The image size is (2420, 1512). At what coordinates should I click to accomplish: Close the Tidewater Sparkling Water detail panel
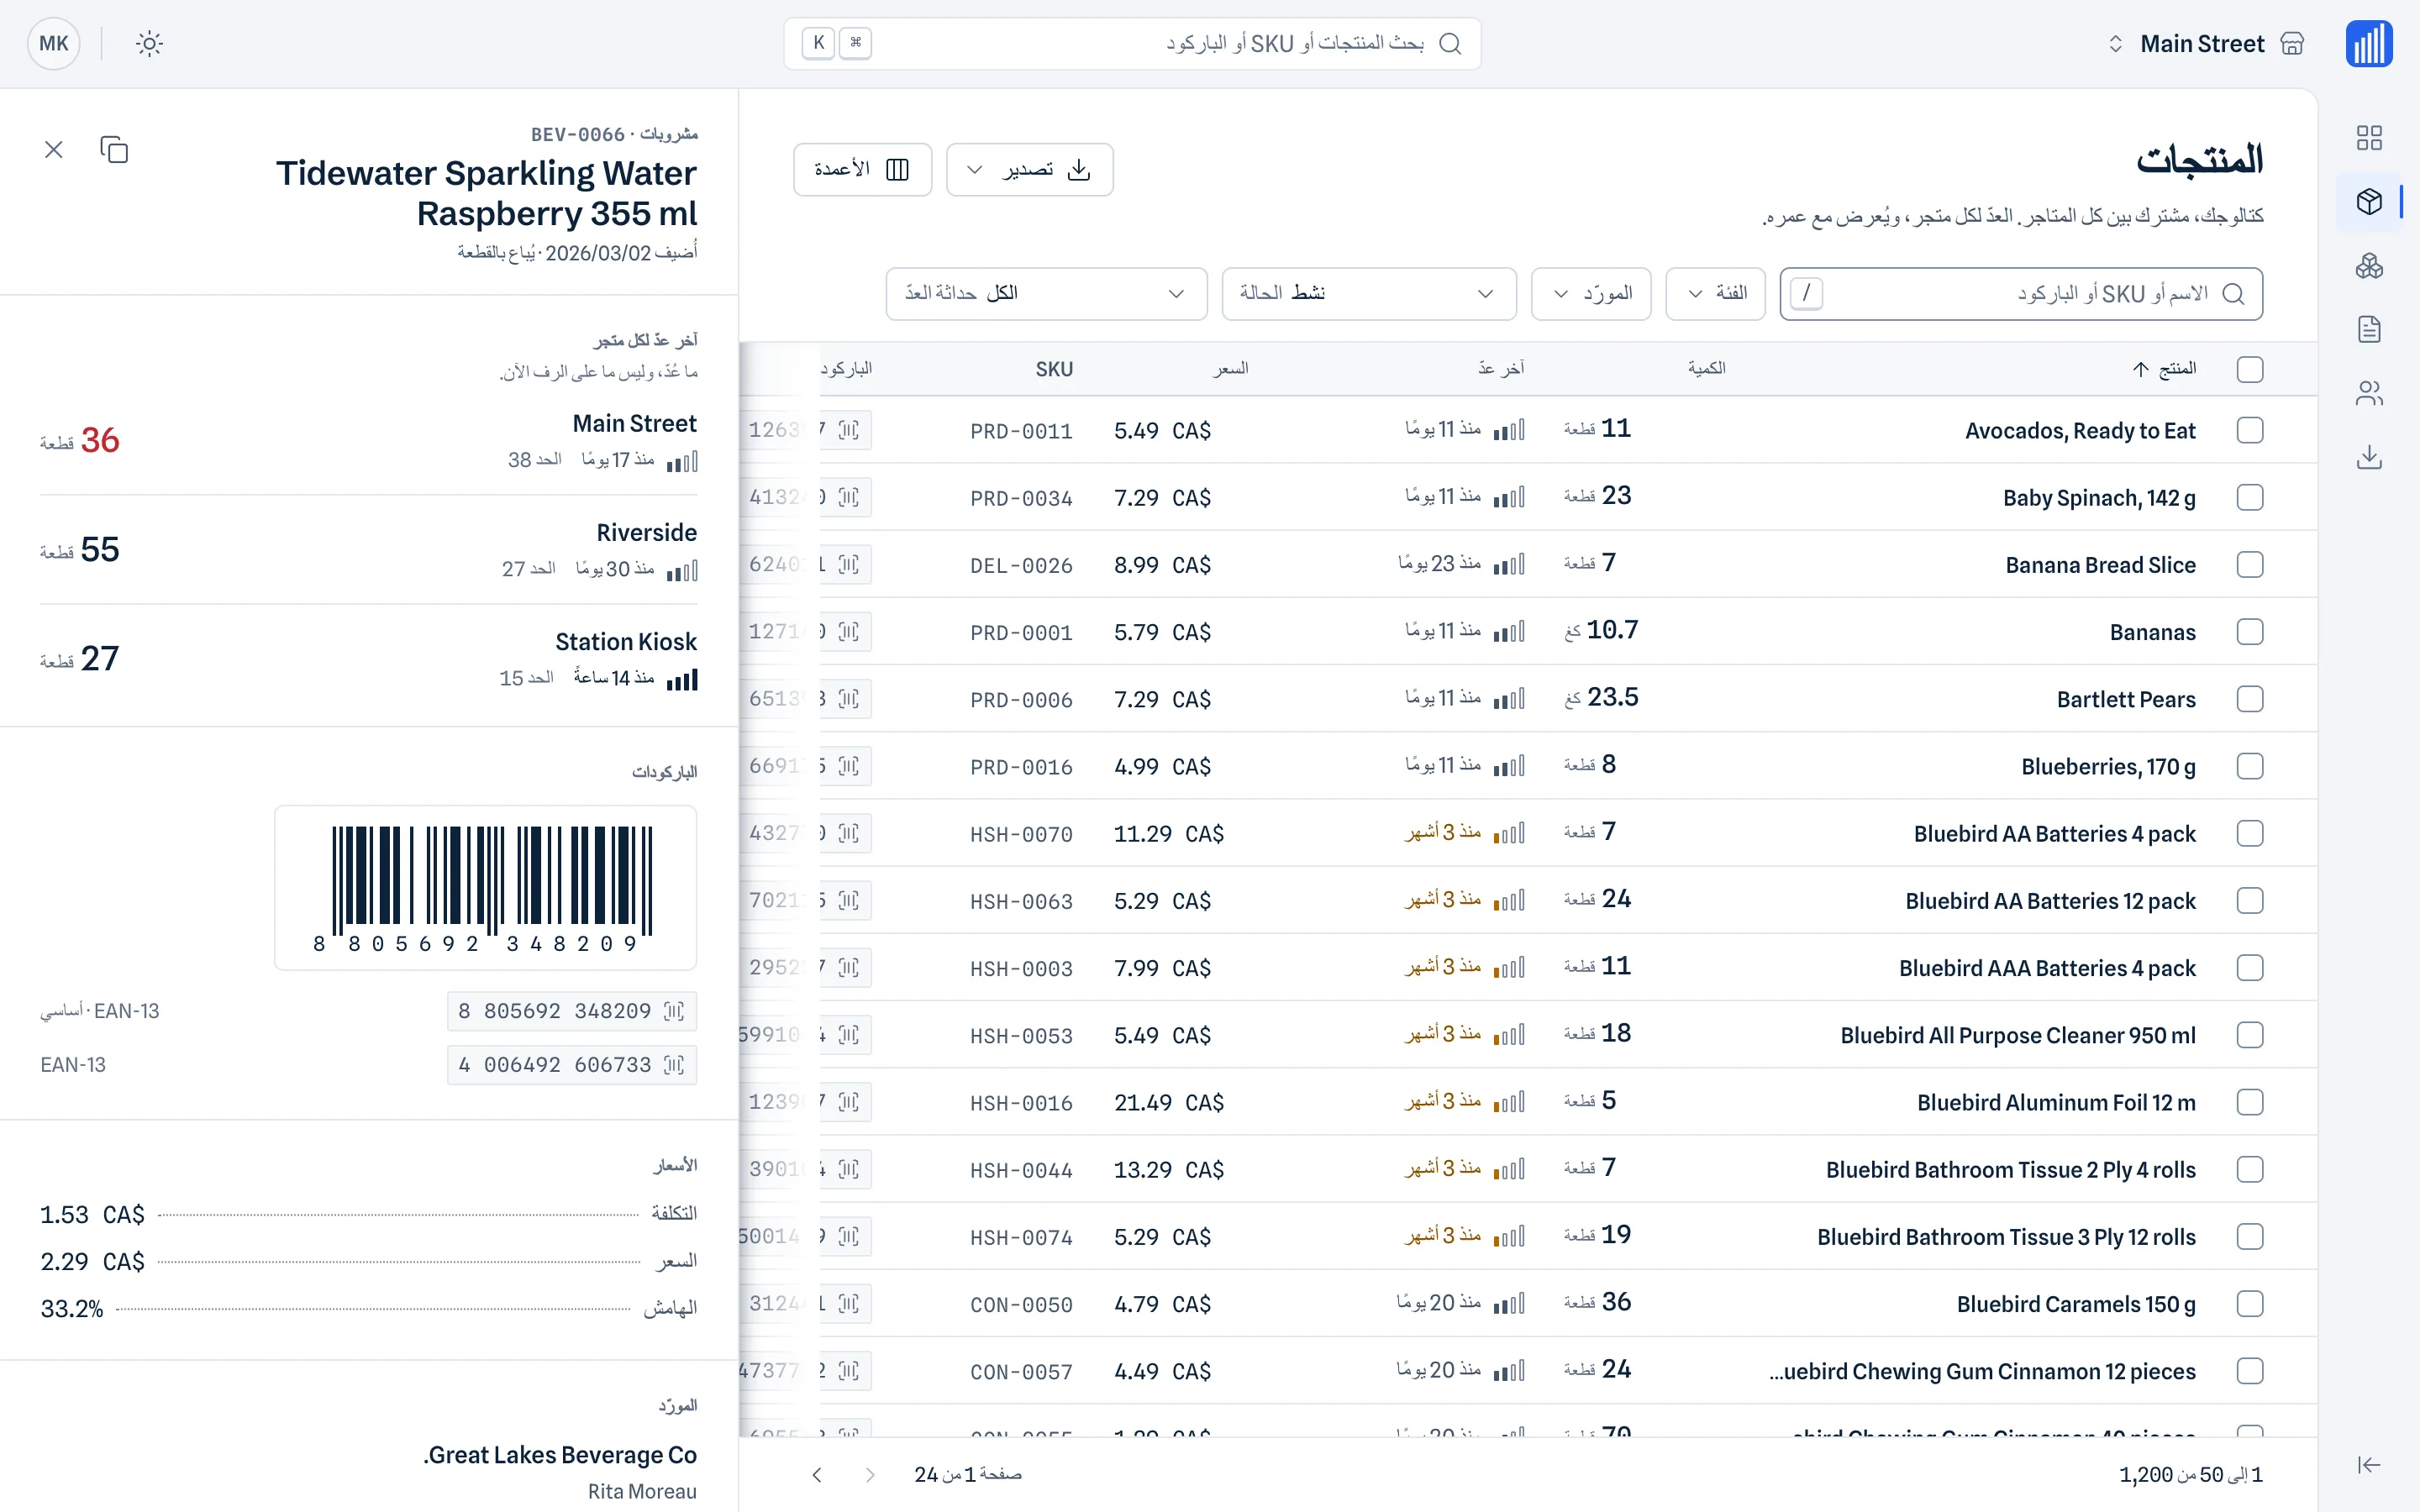(x=54, y=149)
